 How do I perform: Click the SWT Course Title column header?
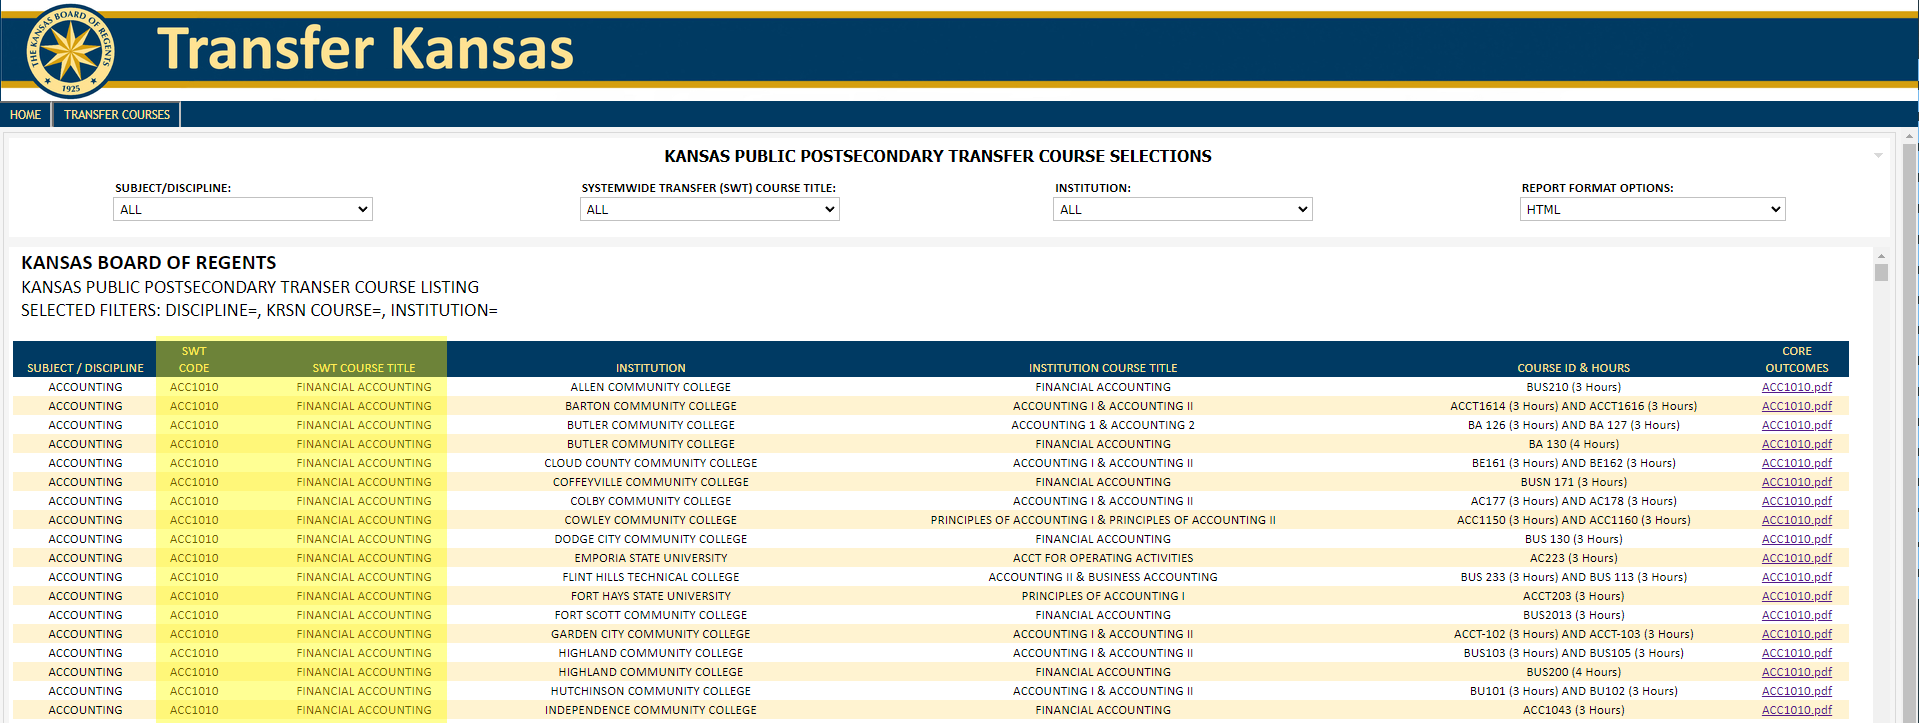(x=363, y=368)
